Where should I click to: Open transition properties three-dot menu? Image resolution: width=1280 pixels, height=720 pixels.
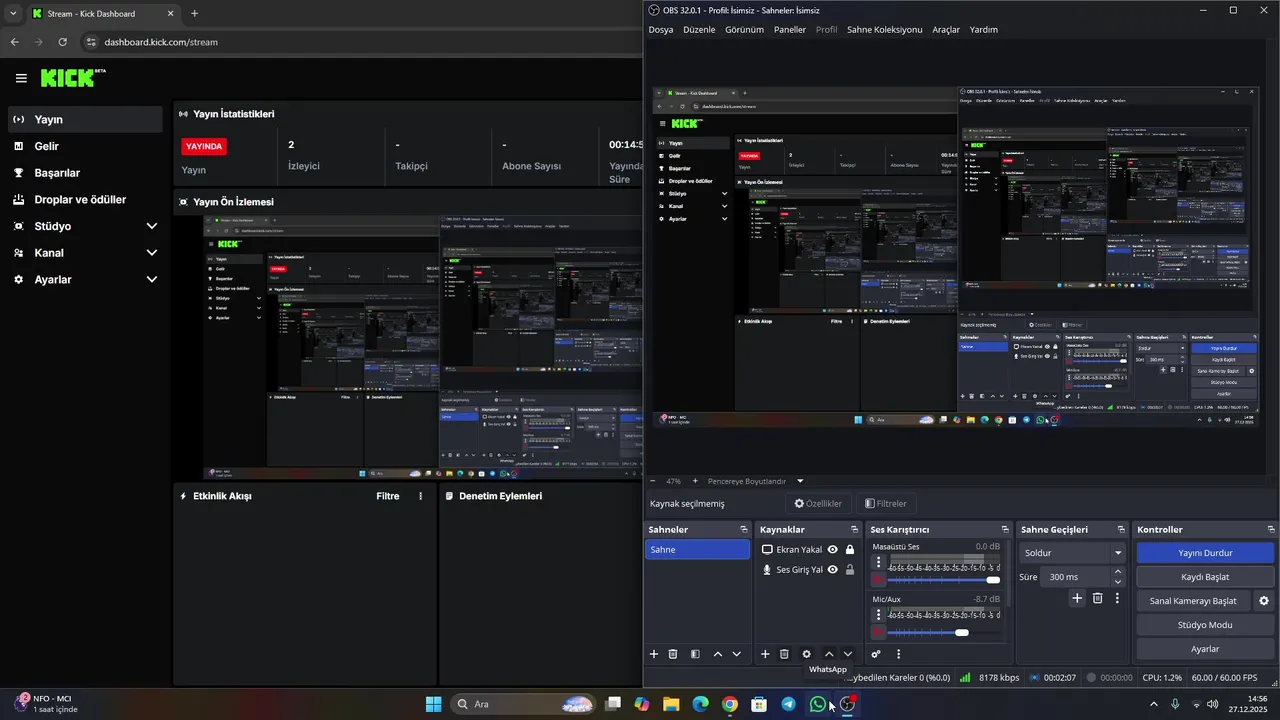pyautogui.click(x=1117, y=598)
